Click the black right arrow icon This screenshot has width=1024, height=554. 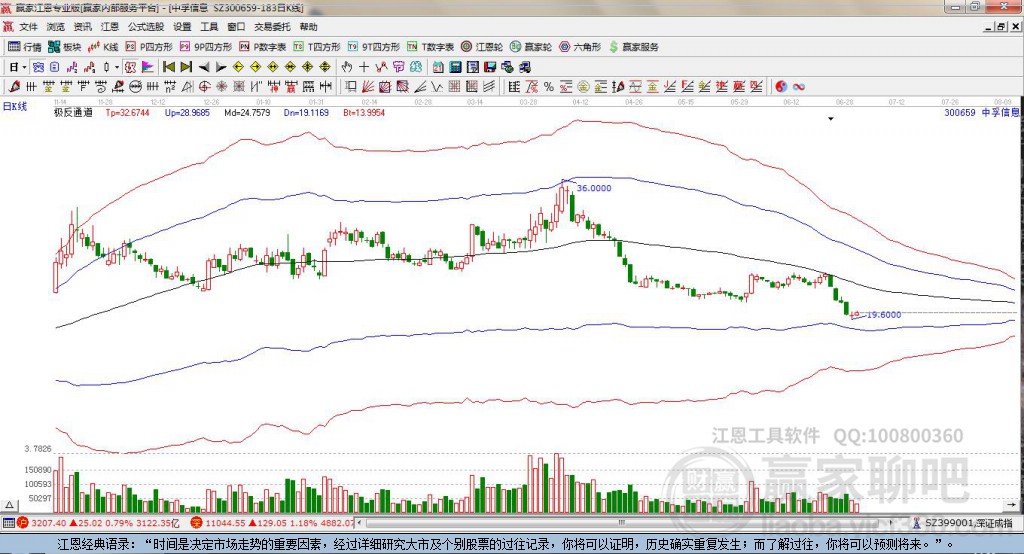221,67
